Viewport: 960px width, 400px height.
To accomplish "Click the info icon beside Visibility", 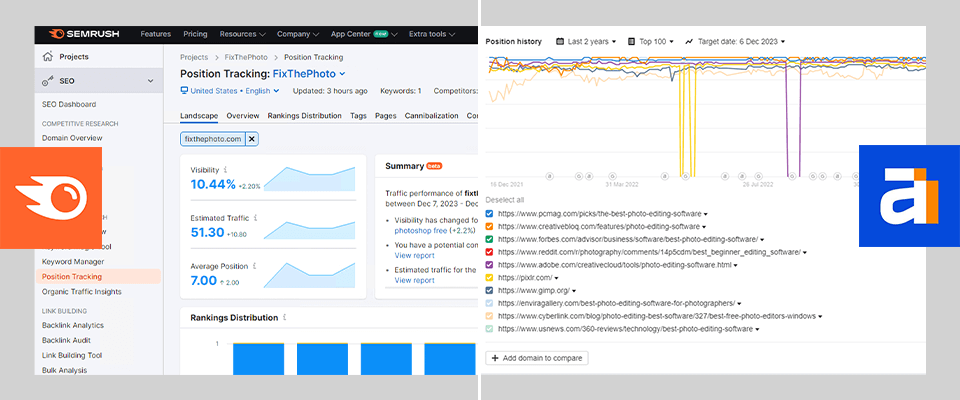I will [225, 171].
